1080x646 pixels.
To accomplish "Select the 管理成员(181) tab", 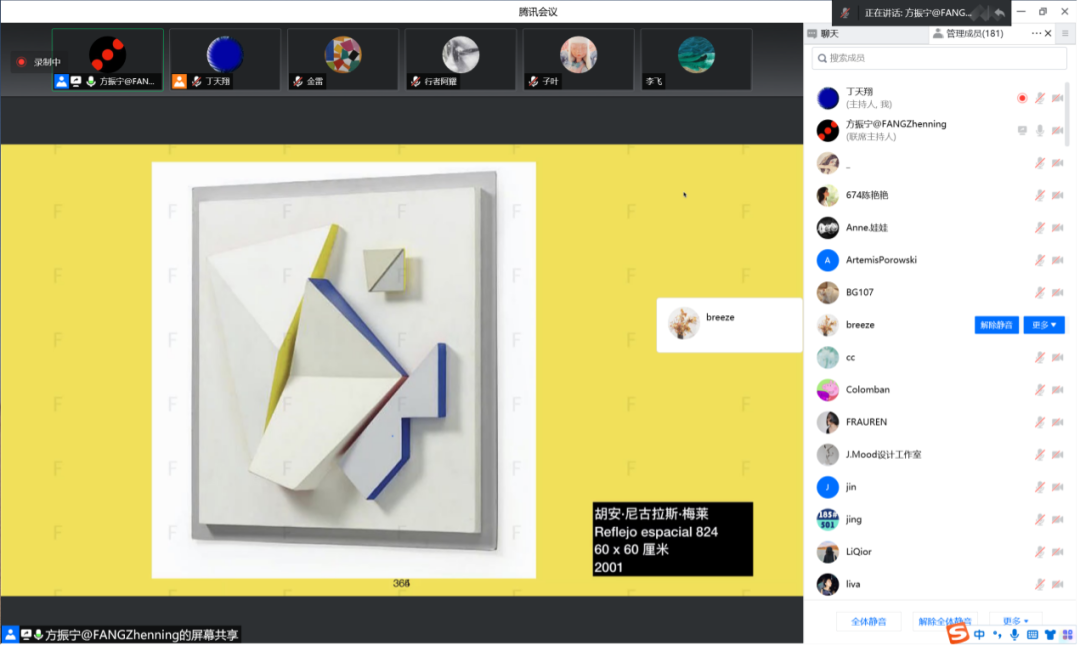I will coord(968,34).
